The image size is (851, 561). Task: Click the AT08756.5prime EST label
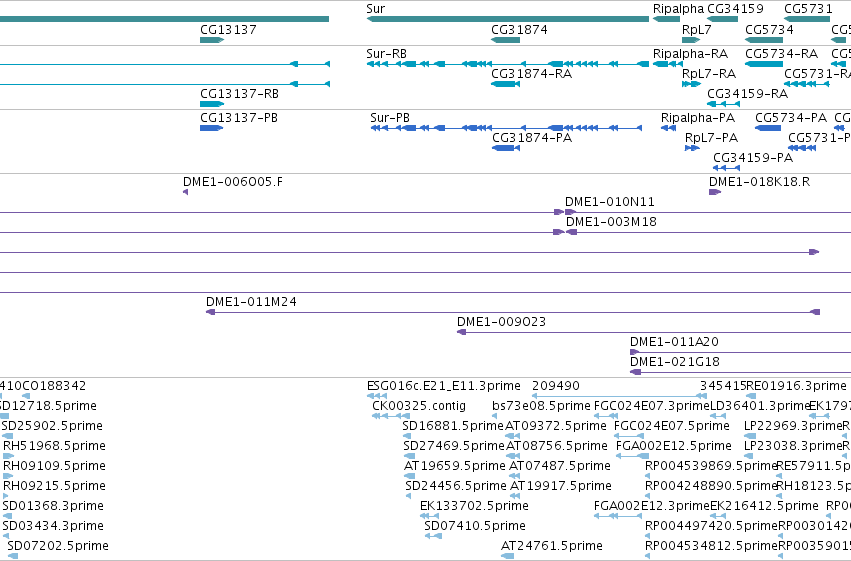point(556,445)
